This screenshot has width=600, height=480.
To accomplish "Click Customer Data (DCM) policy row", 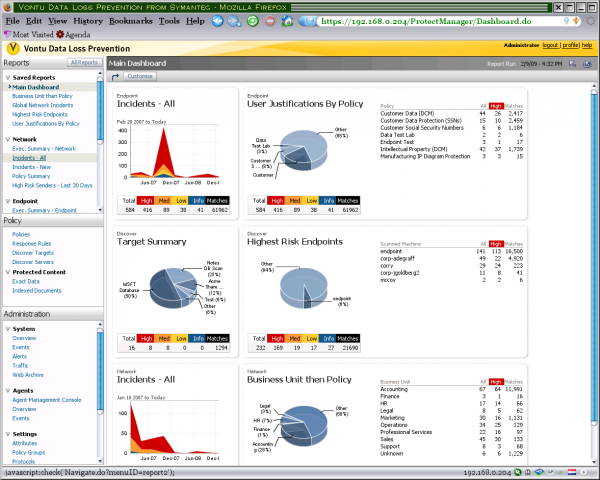I will 452,114.
